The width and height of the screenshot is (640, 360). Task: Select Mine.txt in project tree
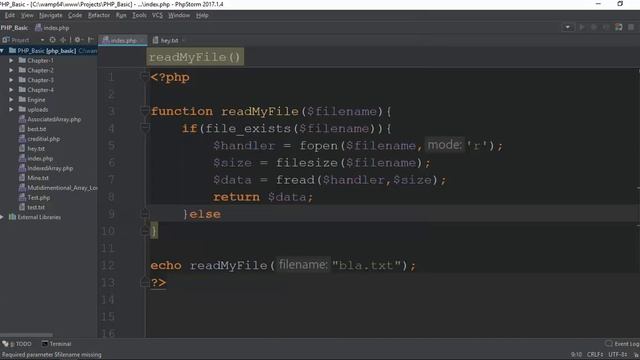click(34, 178)
